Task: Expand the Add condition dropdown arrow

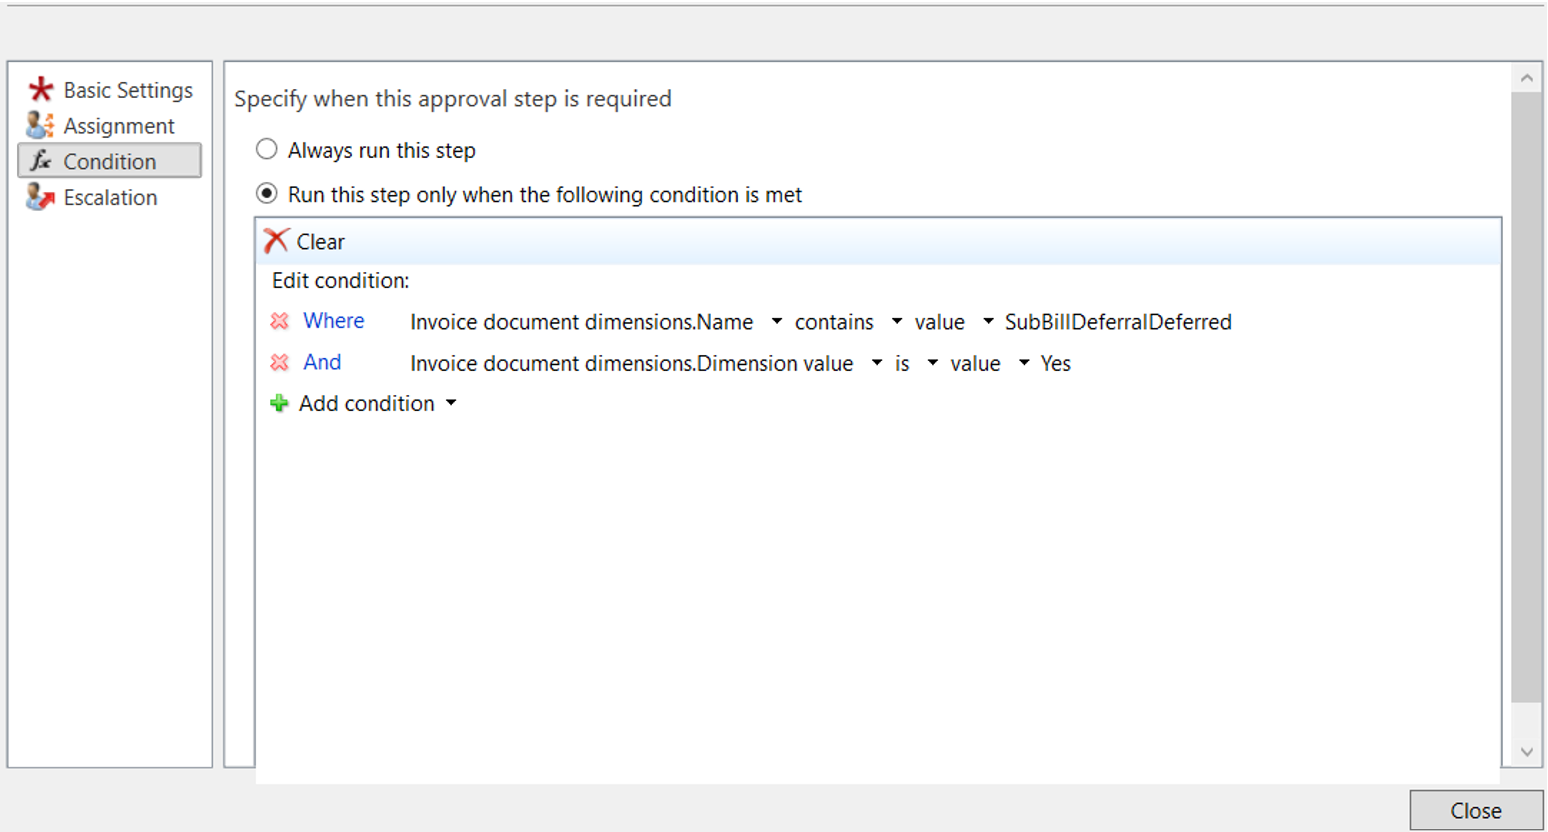Action: coord(451,403)
